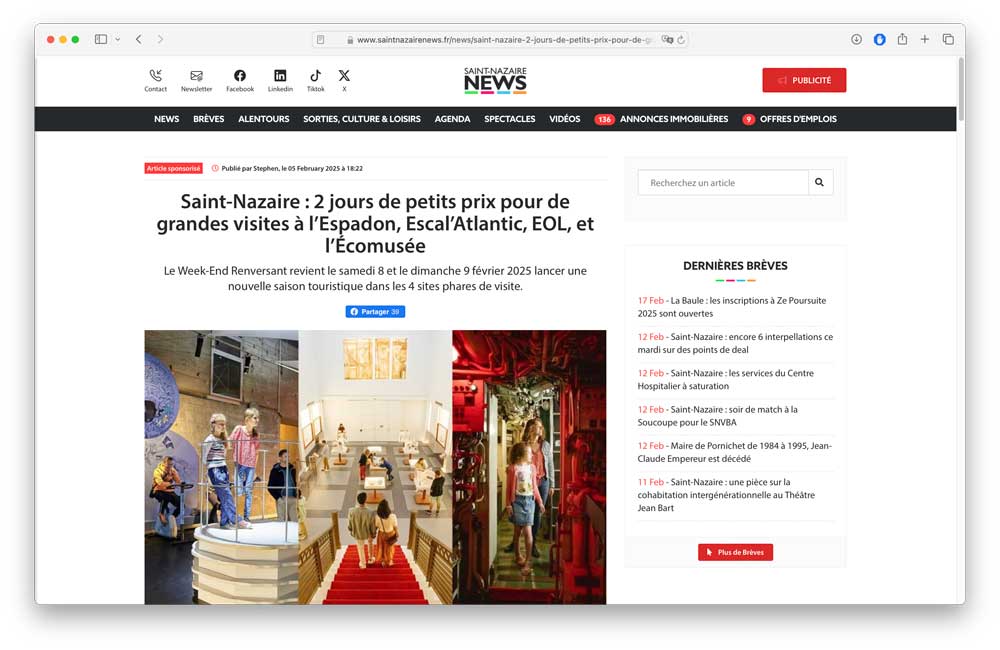The height and width of the screenshot is (650, 1000).
Task: Open the Tiktok icon link
Action: [315, 77]
